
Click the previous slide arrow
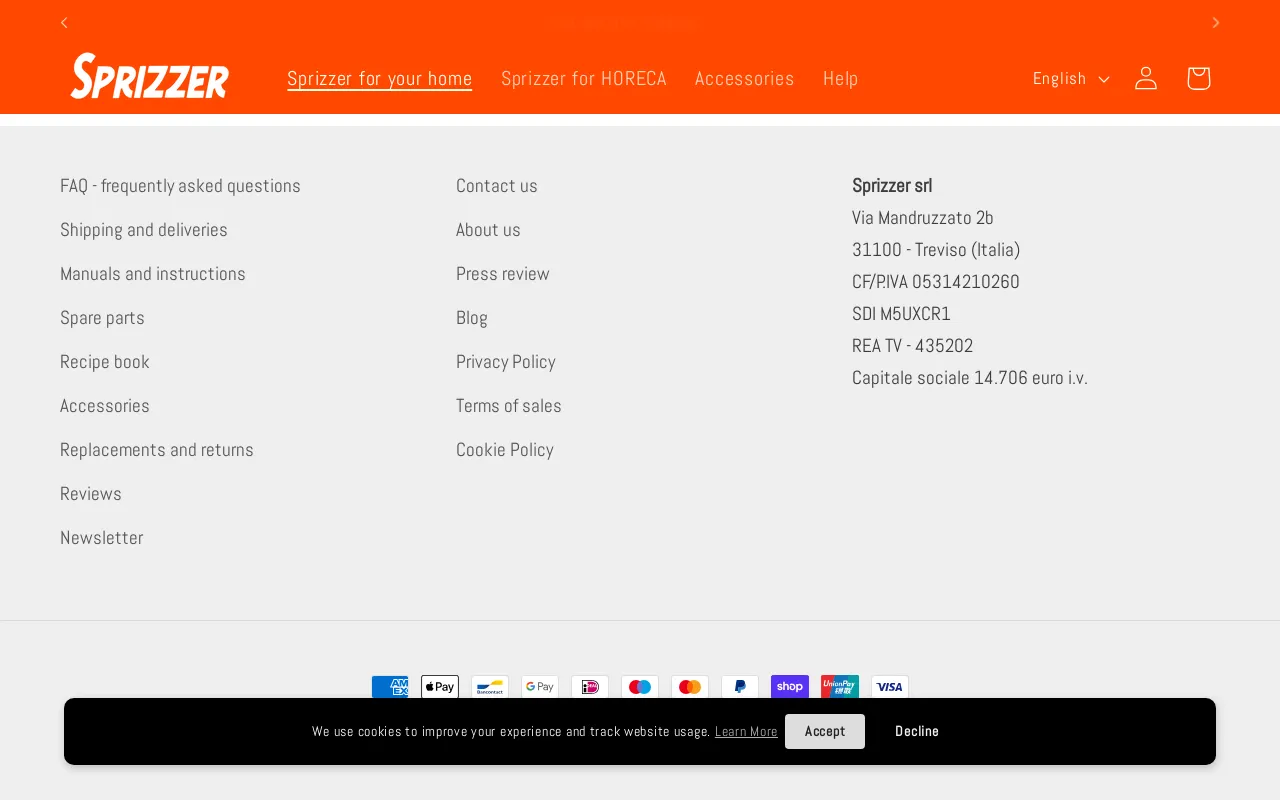(63, 22)
